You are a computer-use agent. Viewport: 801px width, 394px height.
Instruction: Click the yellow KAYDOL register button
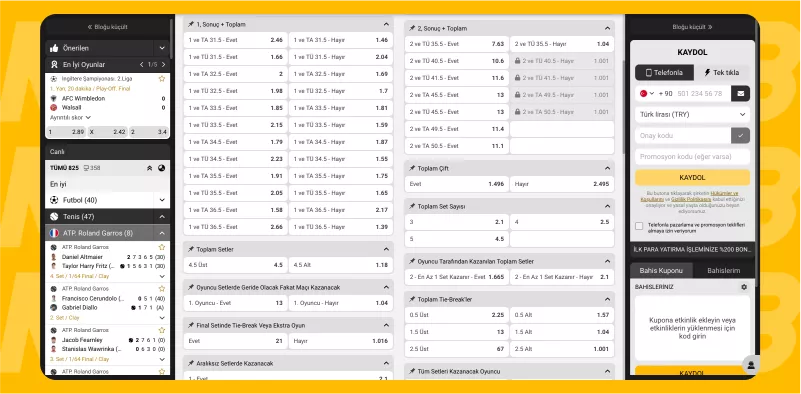[x=692, y=177]
